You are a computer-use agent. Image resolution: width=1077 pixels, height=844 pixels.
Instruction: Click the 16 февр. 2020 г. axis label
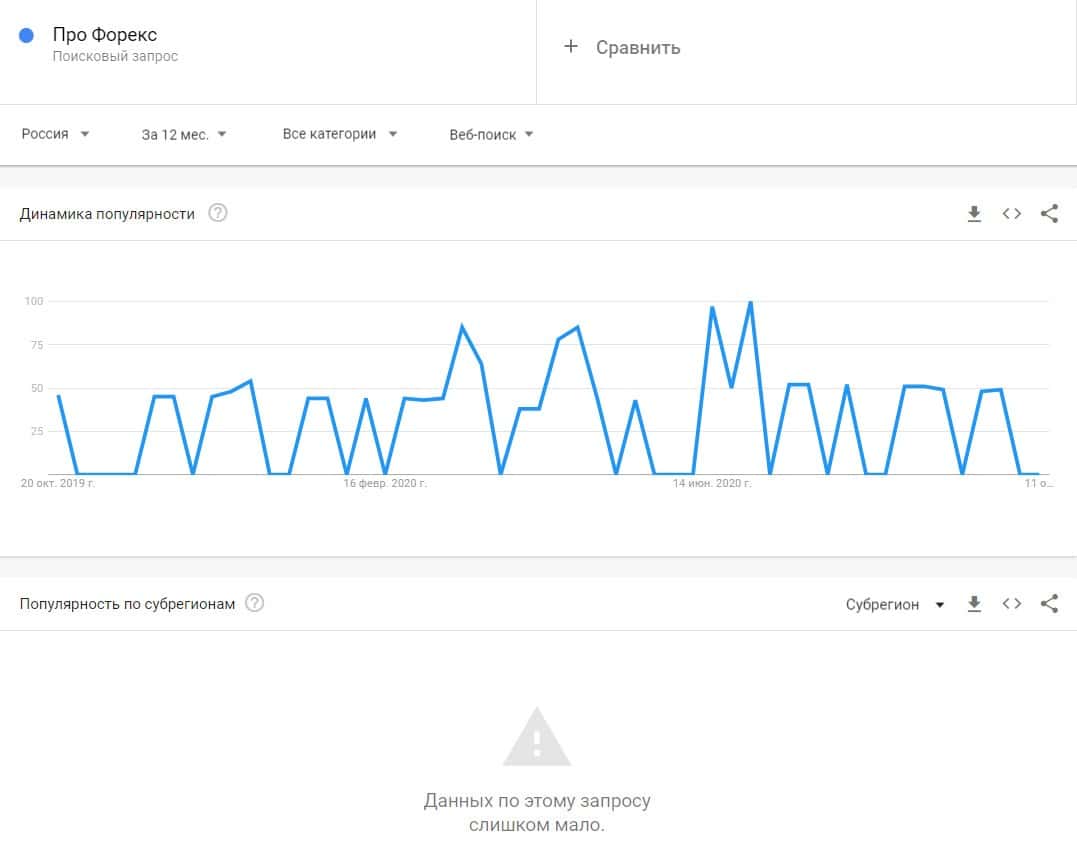pos(385,483)
